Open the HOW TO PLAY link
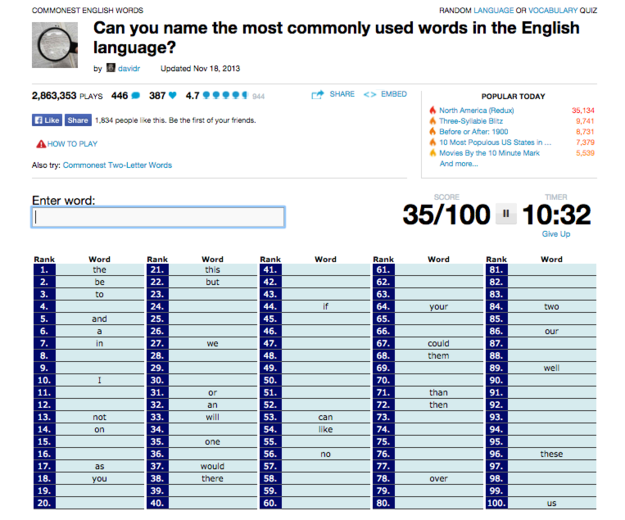 coord(72,144)
